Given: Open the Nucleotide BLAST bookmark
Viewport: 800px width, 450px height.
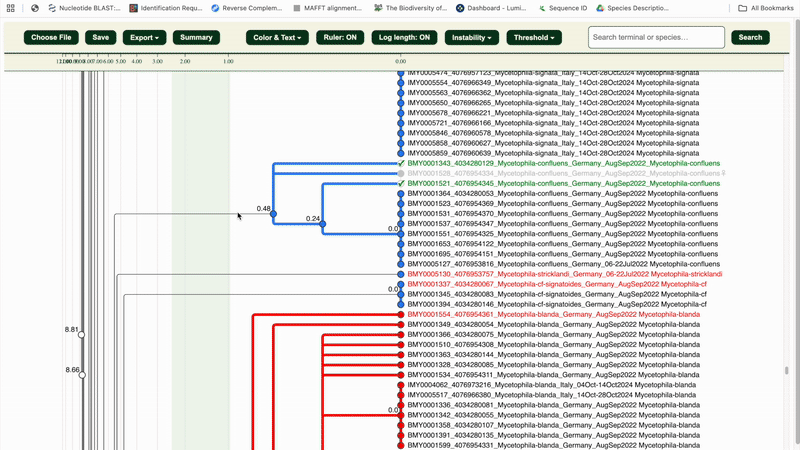Looking at the screenshot, I should (x=85, y=8).
